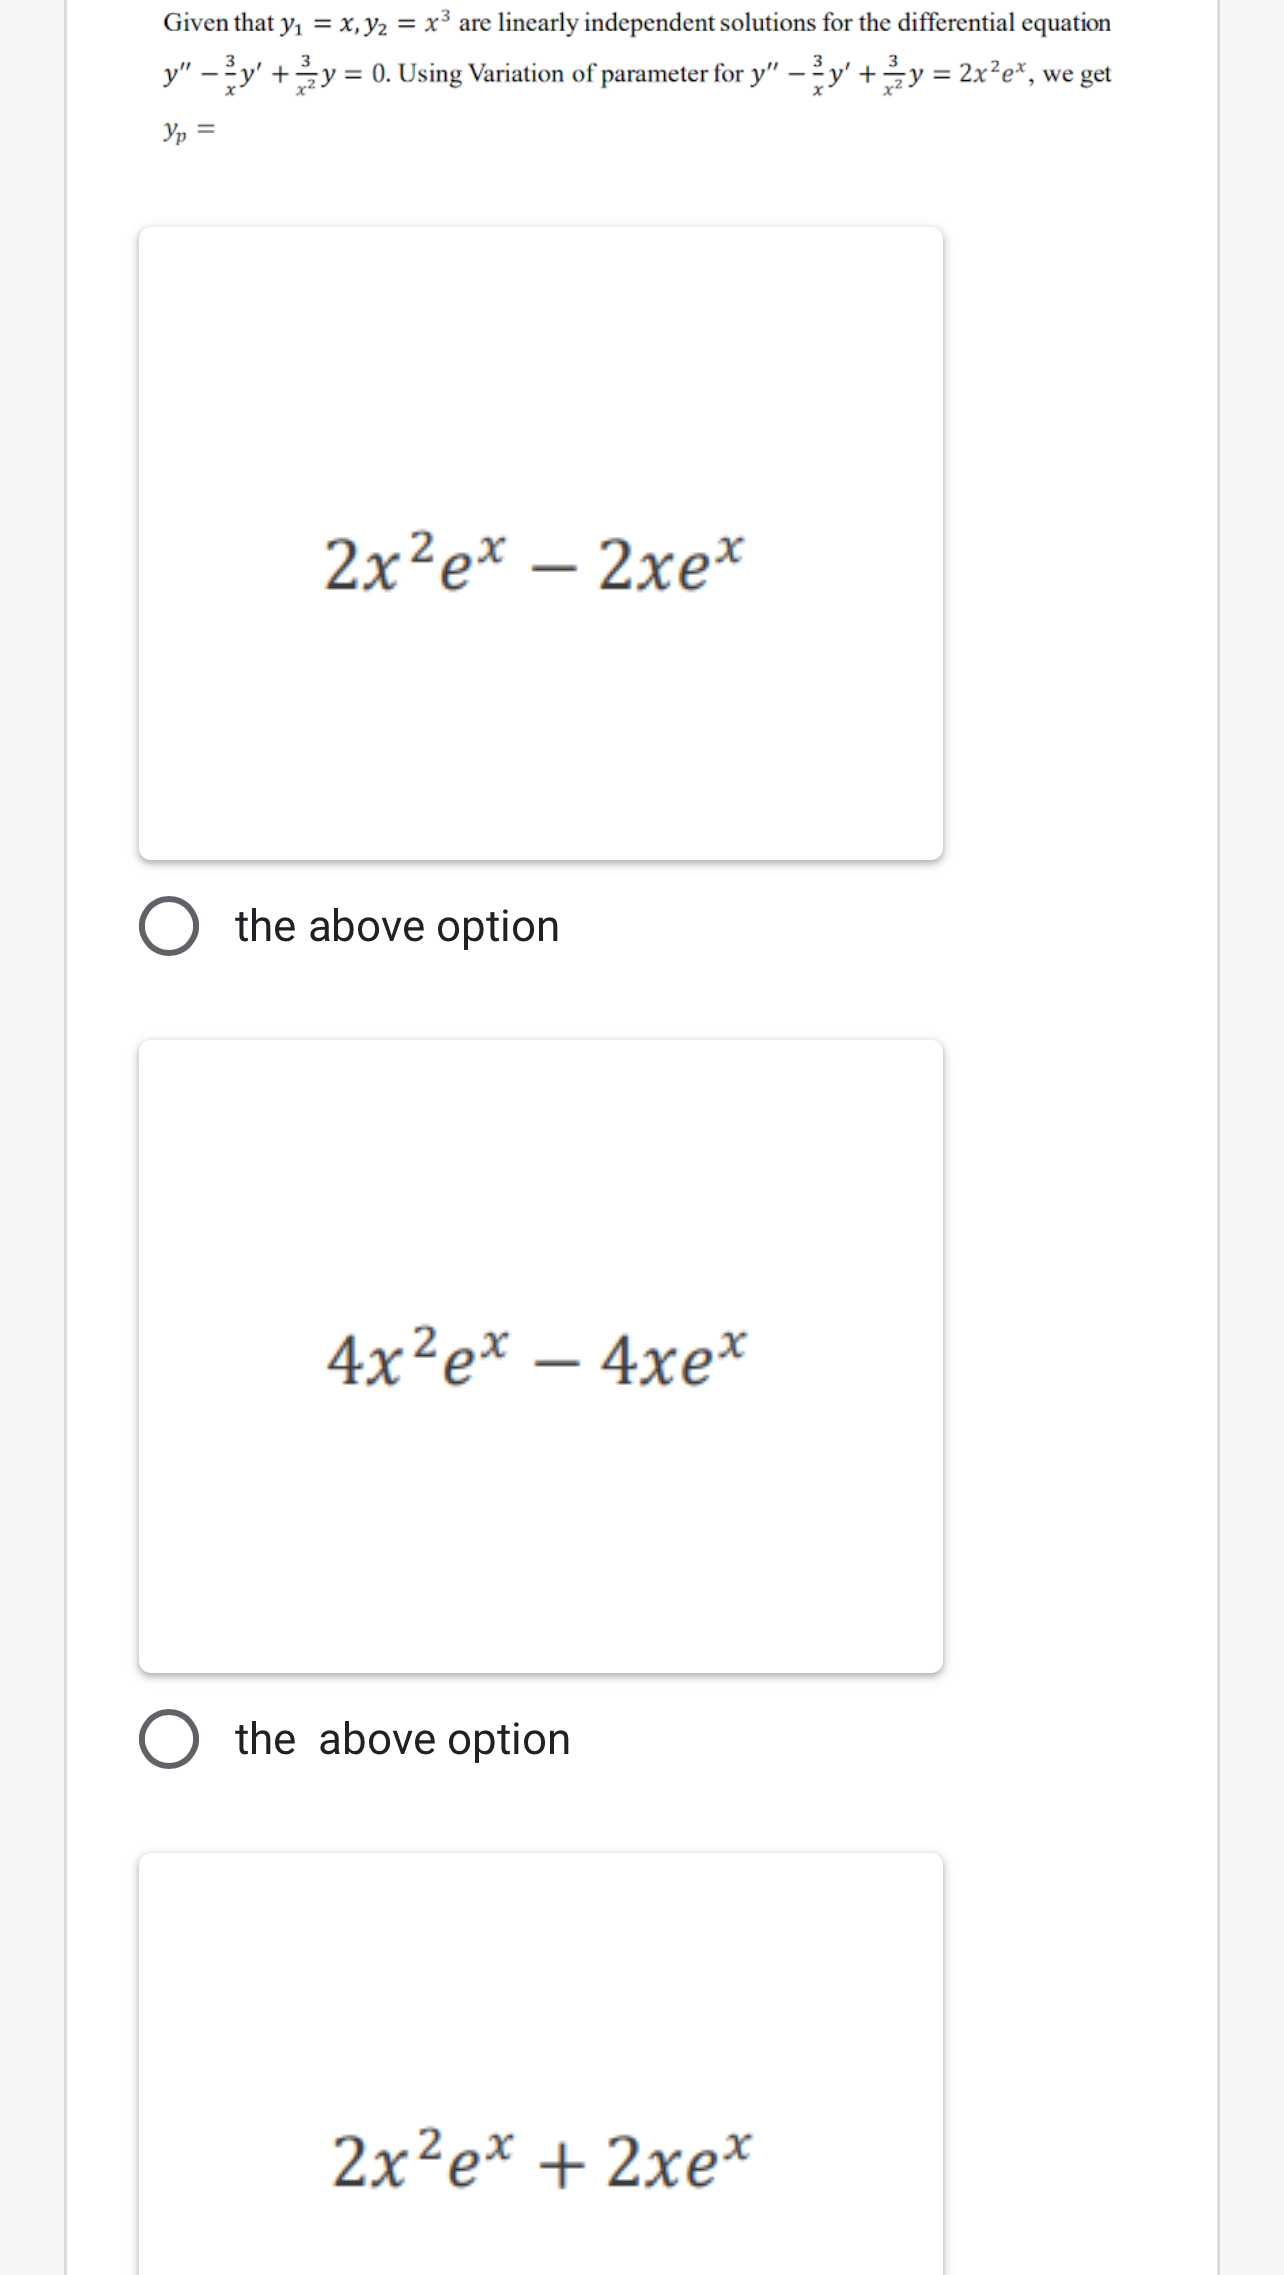Click the gray page margin on the left
The image size is (1284, 2275).
(30, 1000)
